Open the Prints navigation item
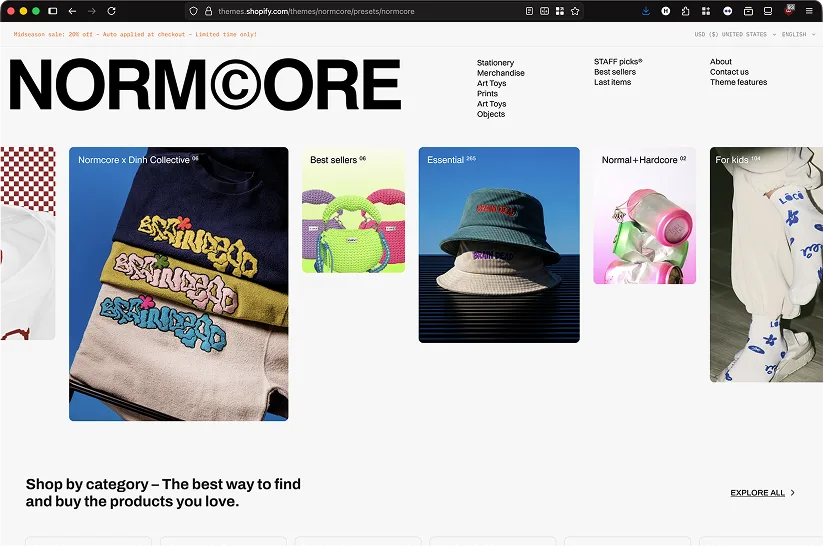 487,93
